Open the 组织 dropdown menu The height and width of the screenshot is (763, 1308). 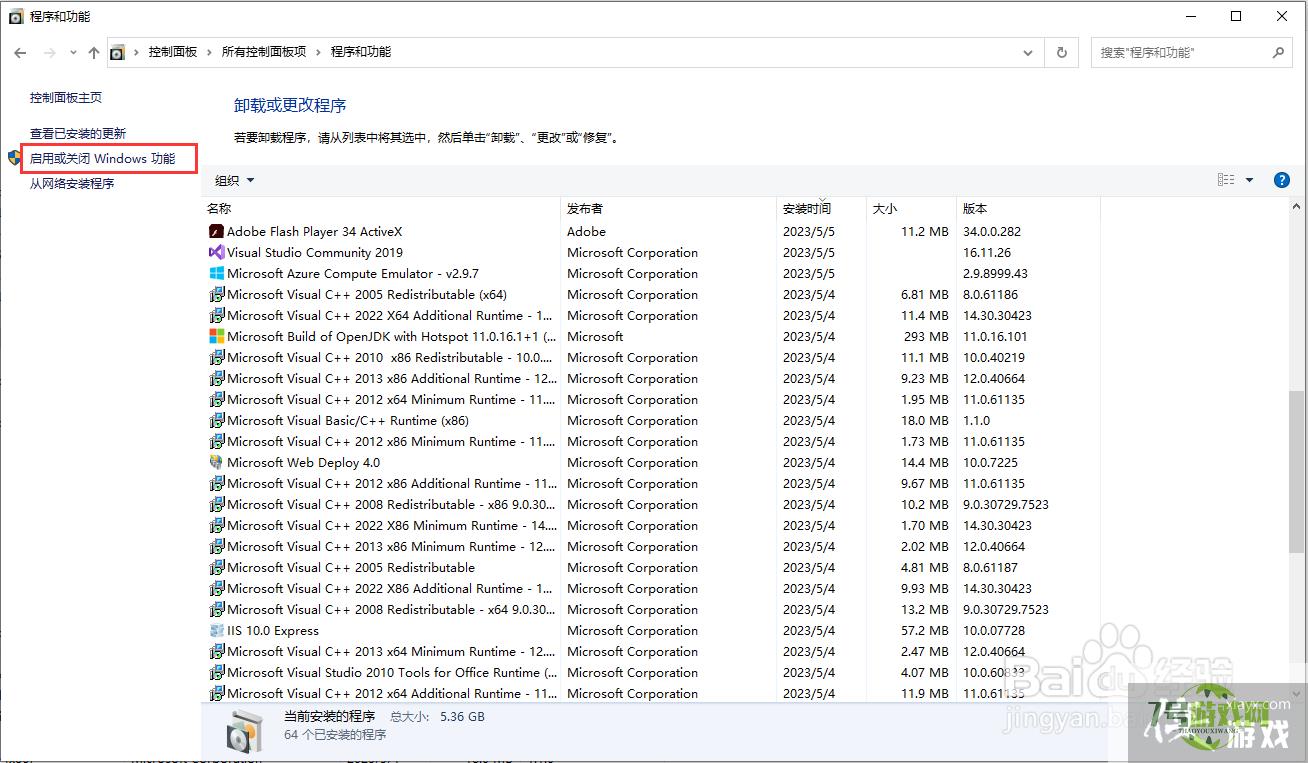coord(235,181)
